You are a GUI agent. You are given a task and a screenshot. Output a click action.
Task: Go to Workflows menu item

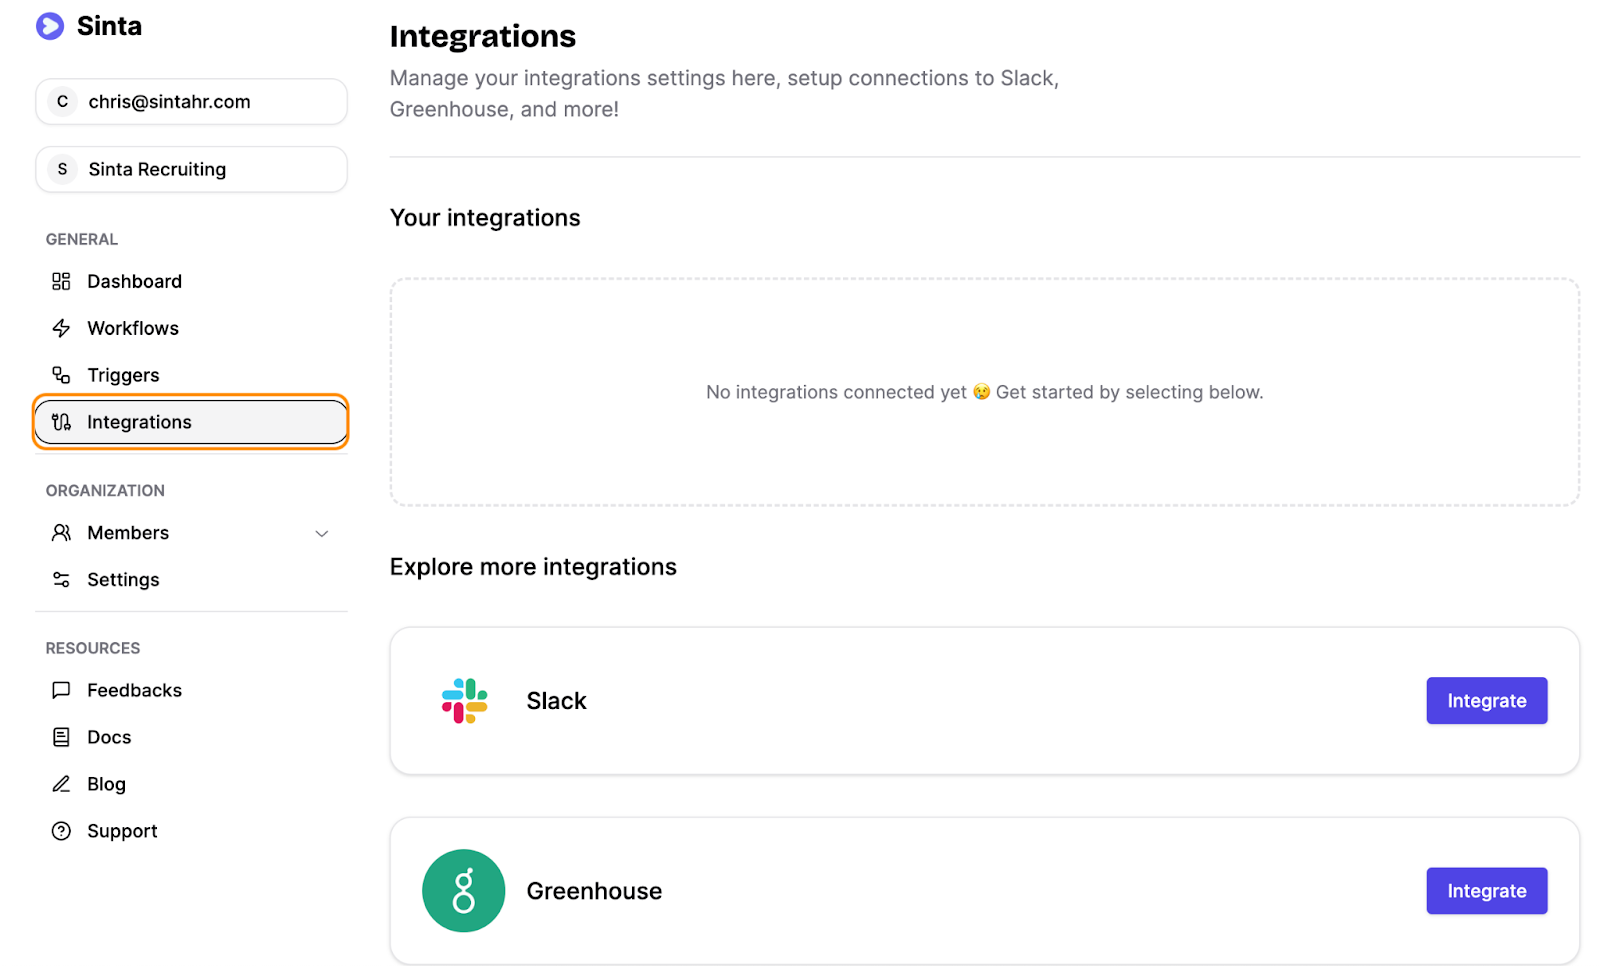pyautogui.click(x=191, y=328)
